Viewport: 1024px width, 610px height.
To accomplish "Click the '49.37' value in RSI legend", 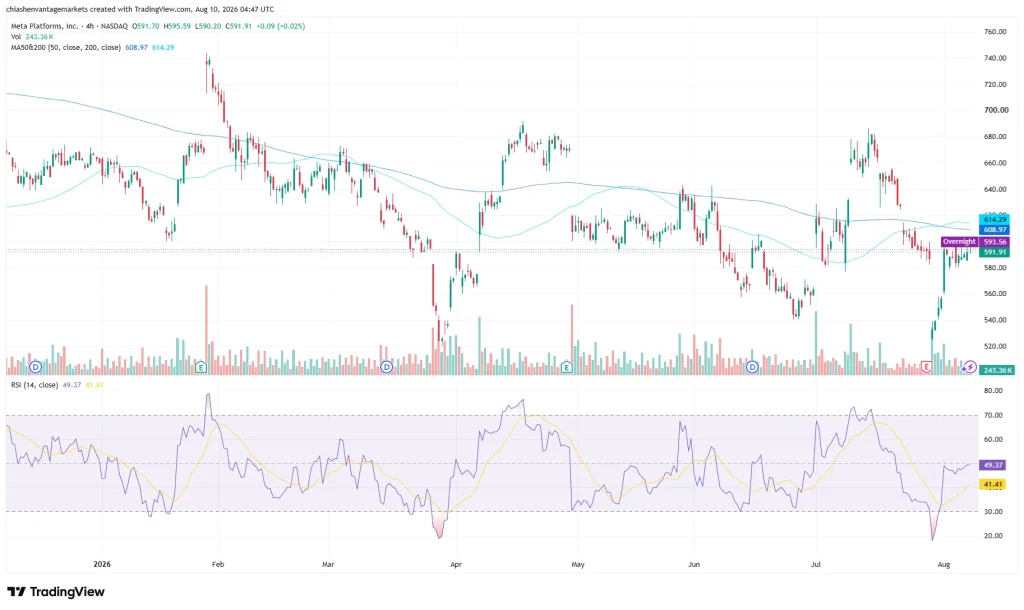I will point(72,385).
